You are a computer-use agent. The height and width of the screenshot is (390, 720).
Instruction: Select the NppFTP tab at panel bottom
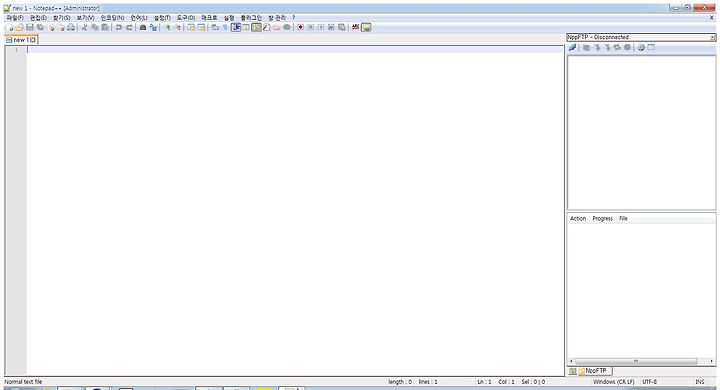click(596, 371)
